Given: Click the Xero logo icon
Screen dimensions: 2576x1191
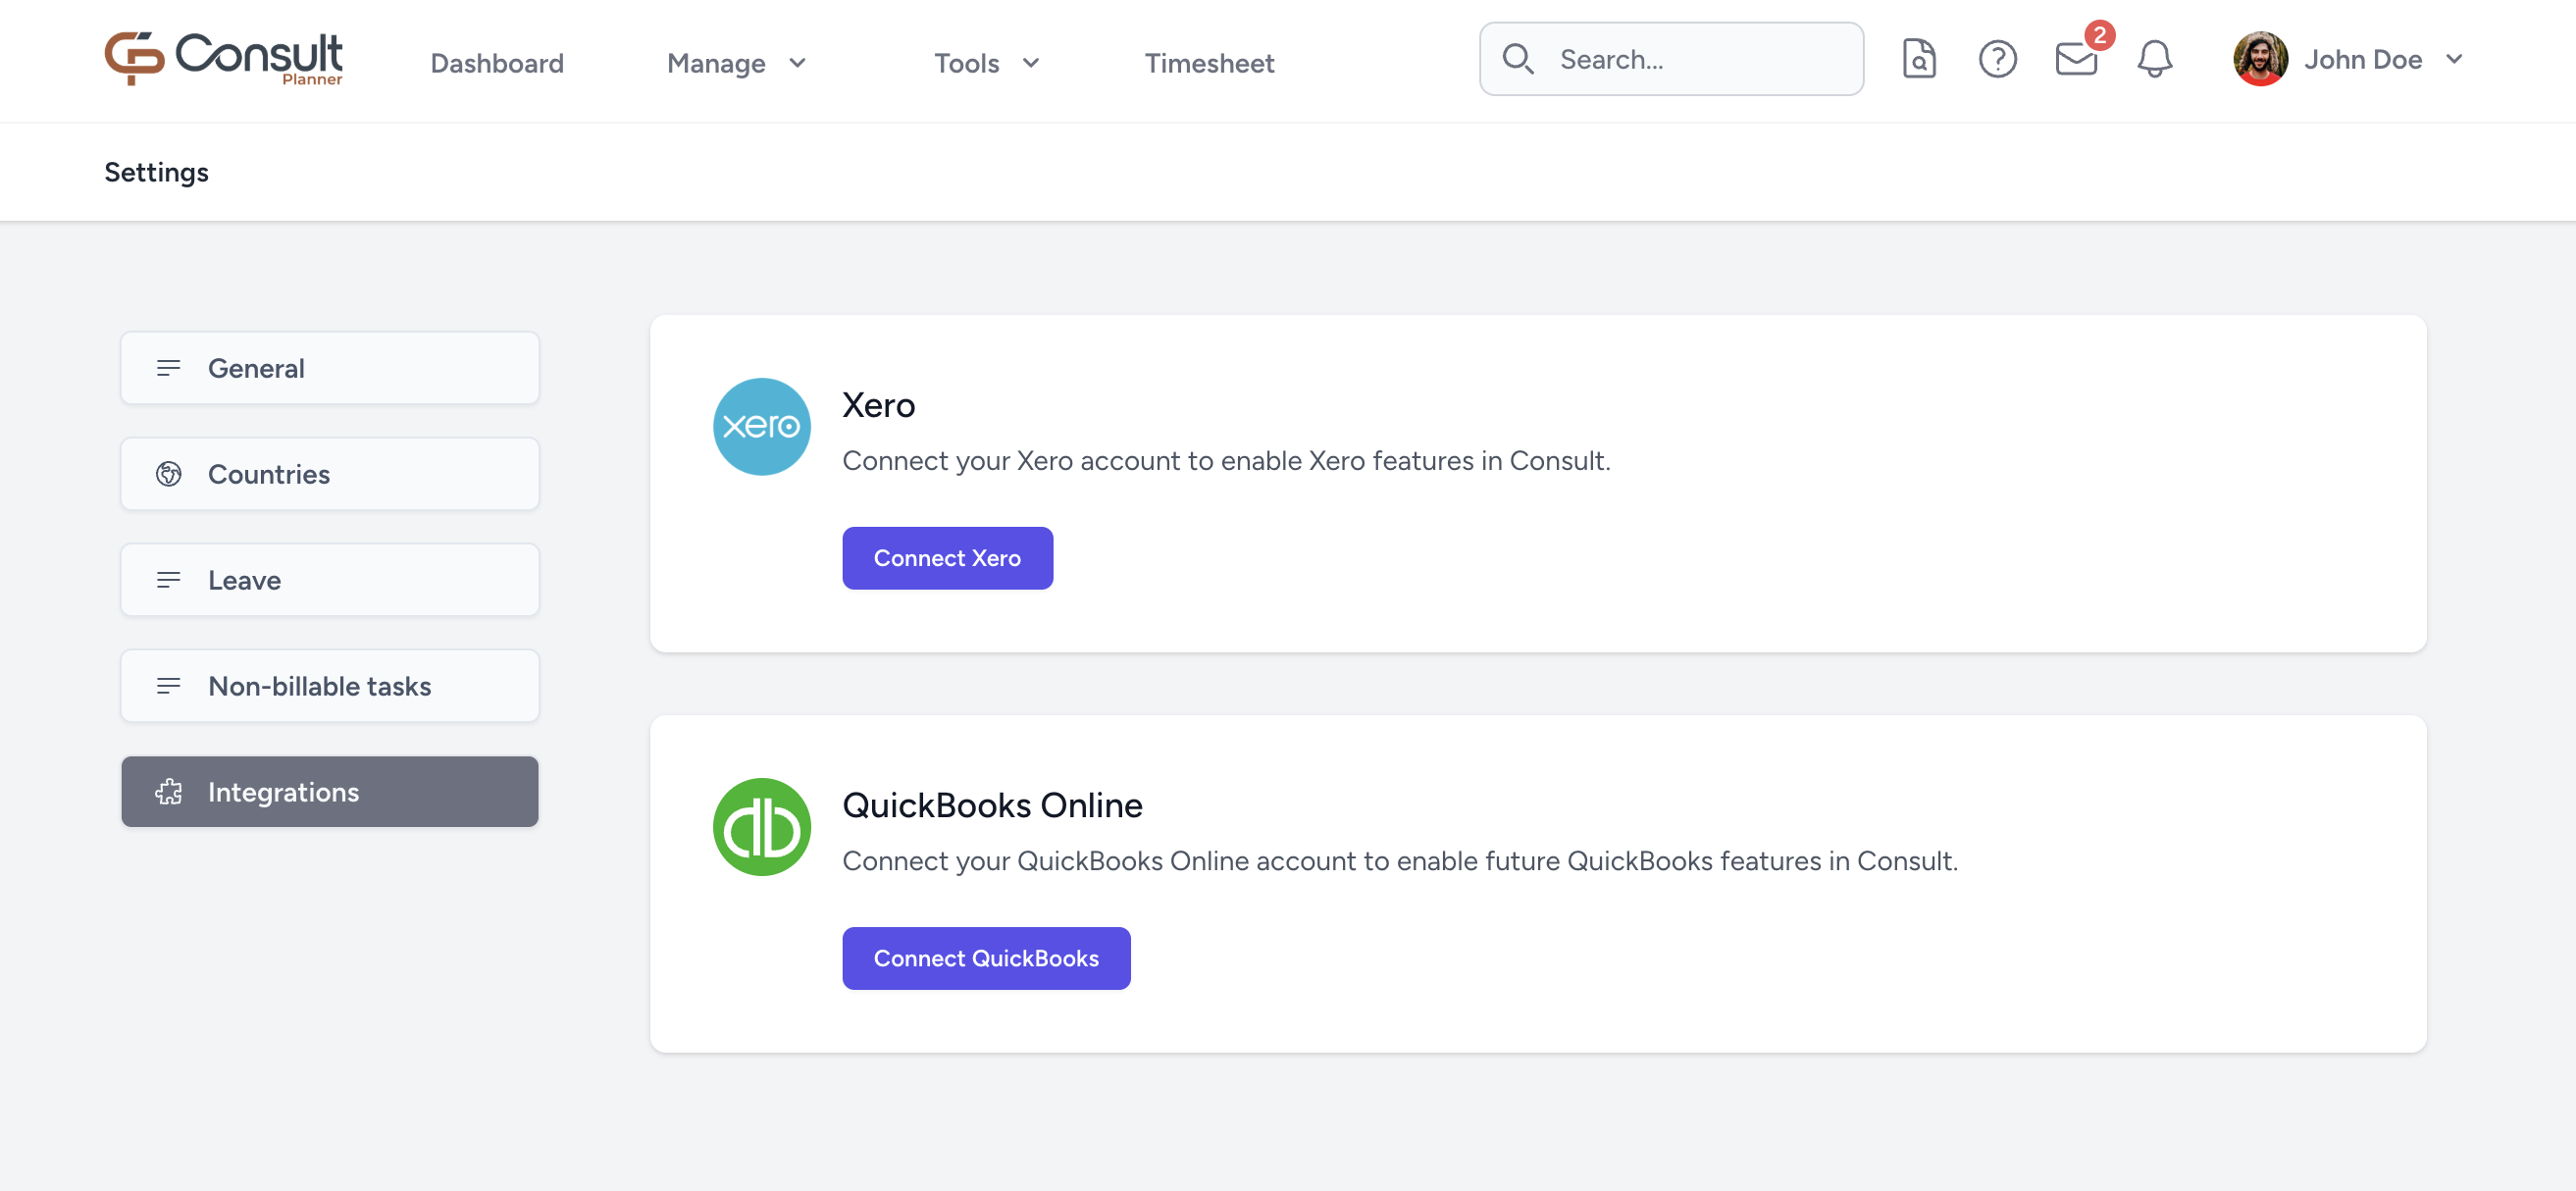Looking at the screenshot, I should tap(761, 426).
